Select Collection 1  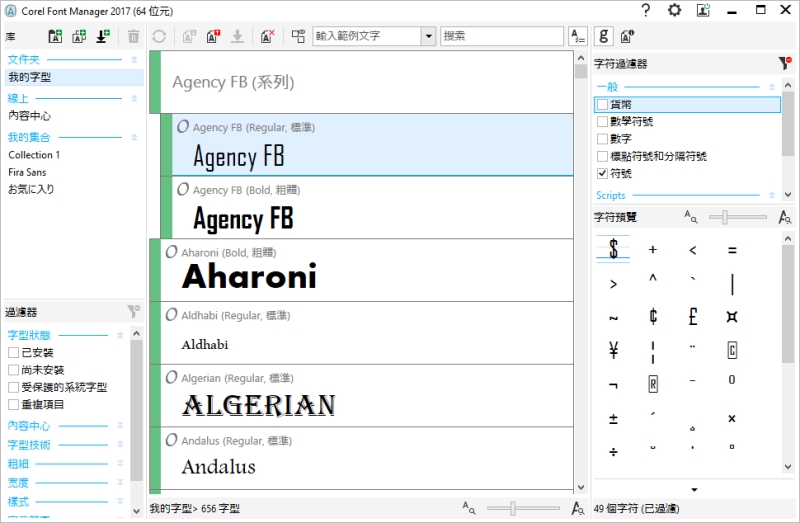(x=34, y=155)
